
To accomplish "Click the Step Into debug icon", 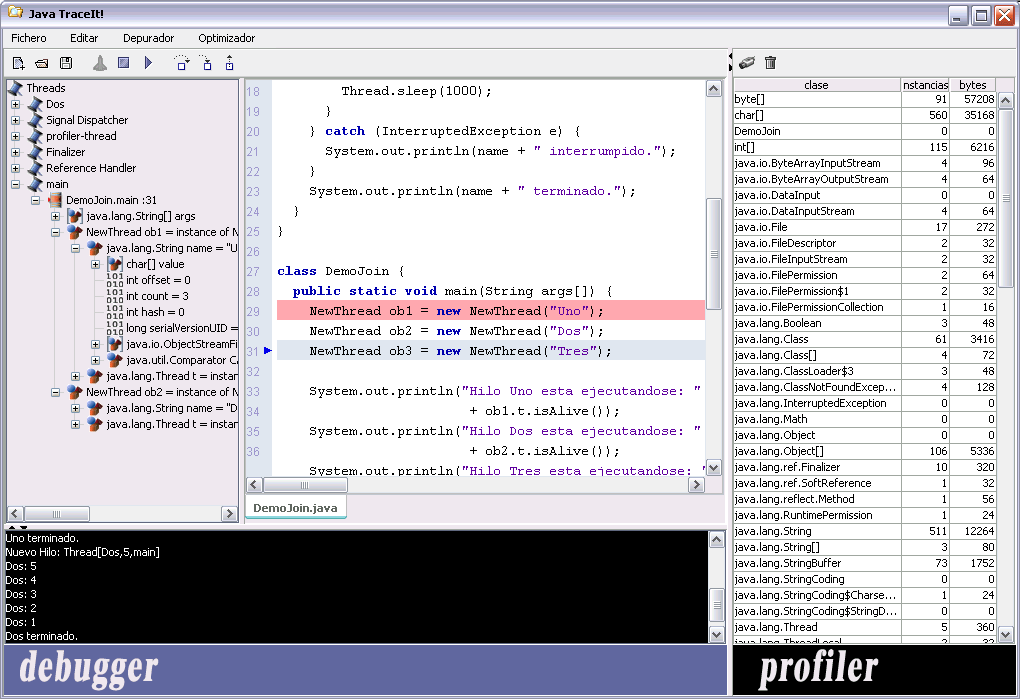I will [x=207, y=64].
